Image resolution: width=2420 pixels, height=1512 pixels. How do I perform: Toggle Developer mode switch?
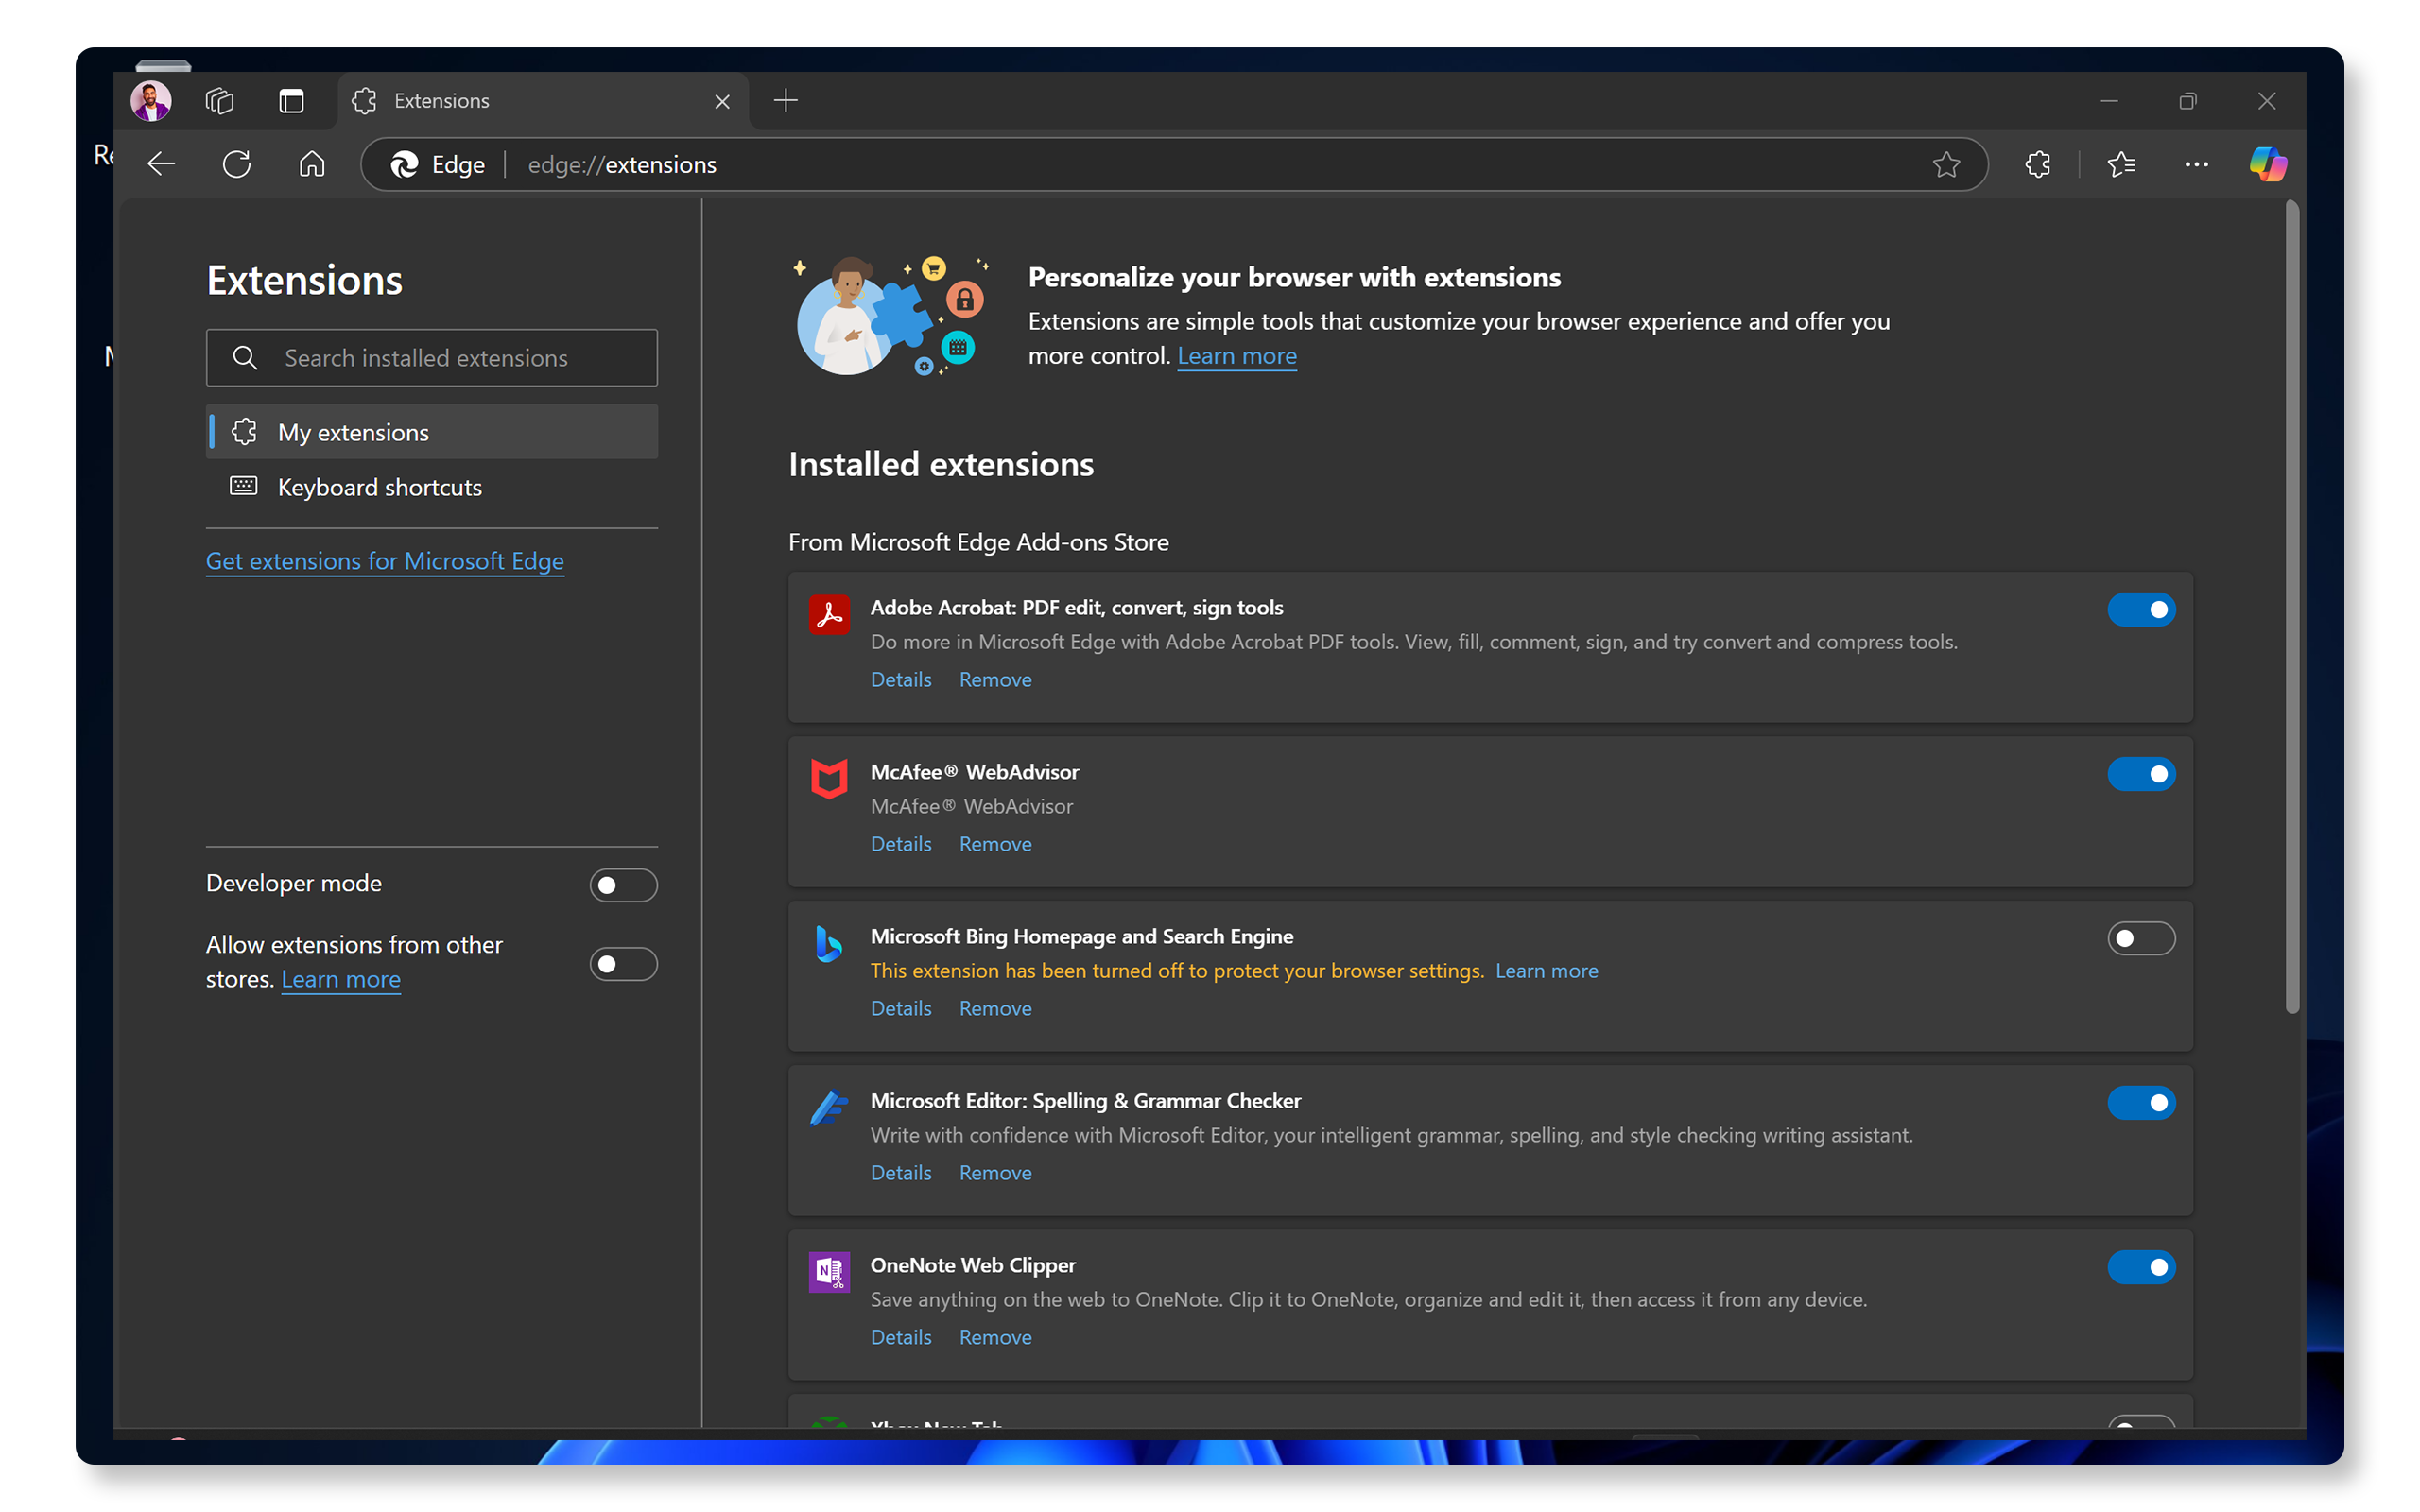pyautogui.click(x=623, y=885)
